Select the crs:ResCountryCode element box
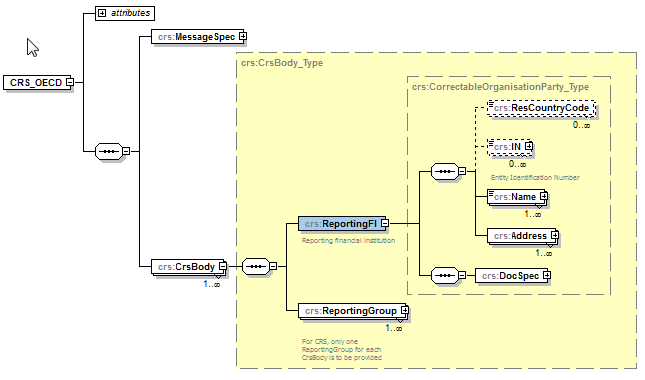 point(541,108)
